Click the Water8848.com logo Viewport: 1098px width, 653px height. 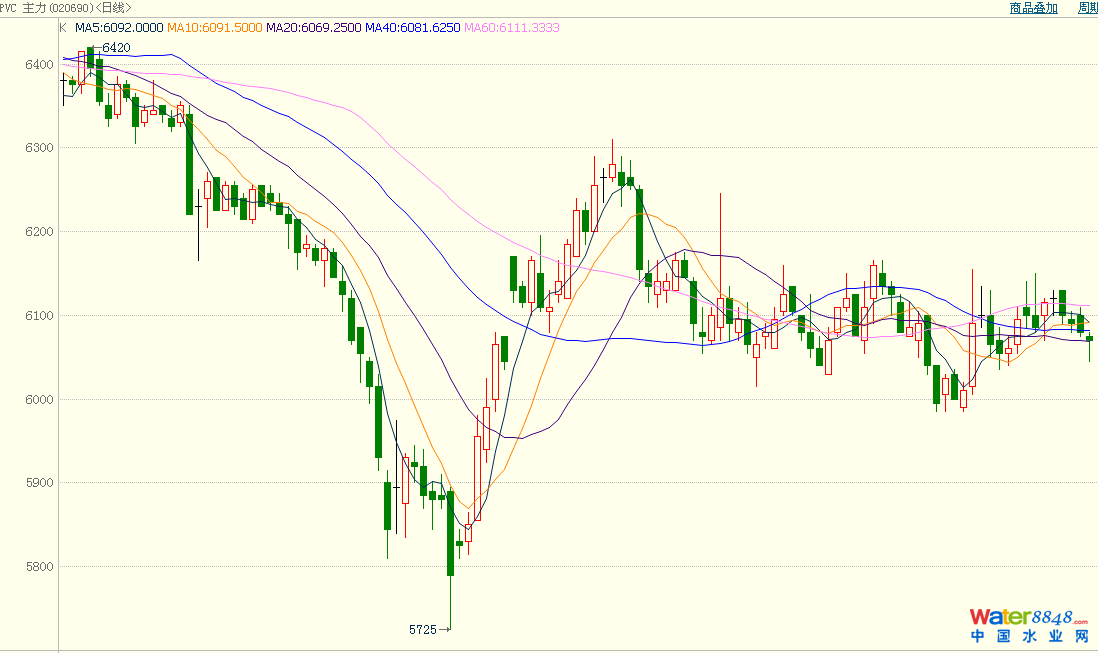[1029, 616]
